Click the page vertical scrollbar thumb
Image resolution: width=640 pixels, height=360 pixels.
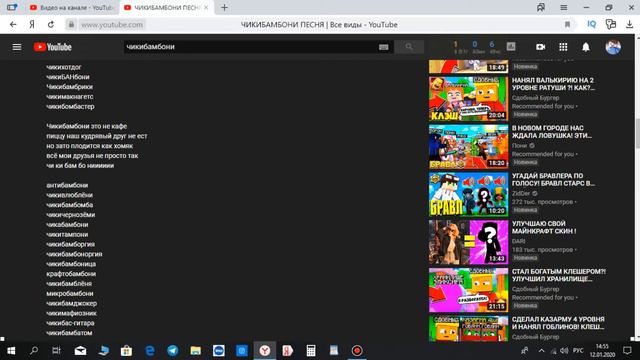coord(638,133)
